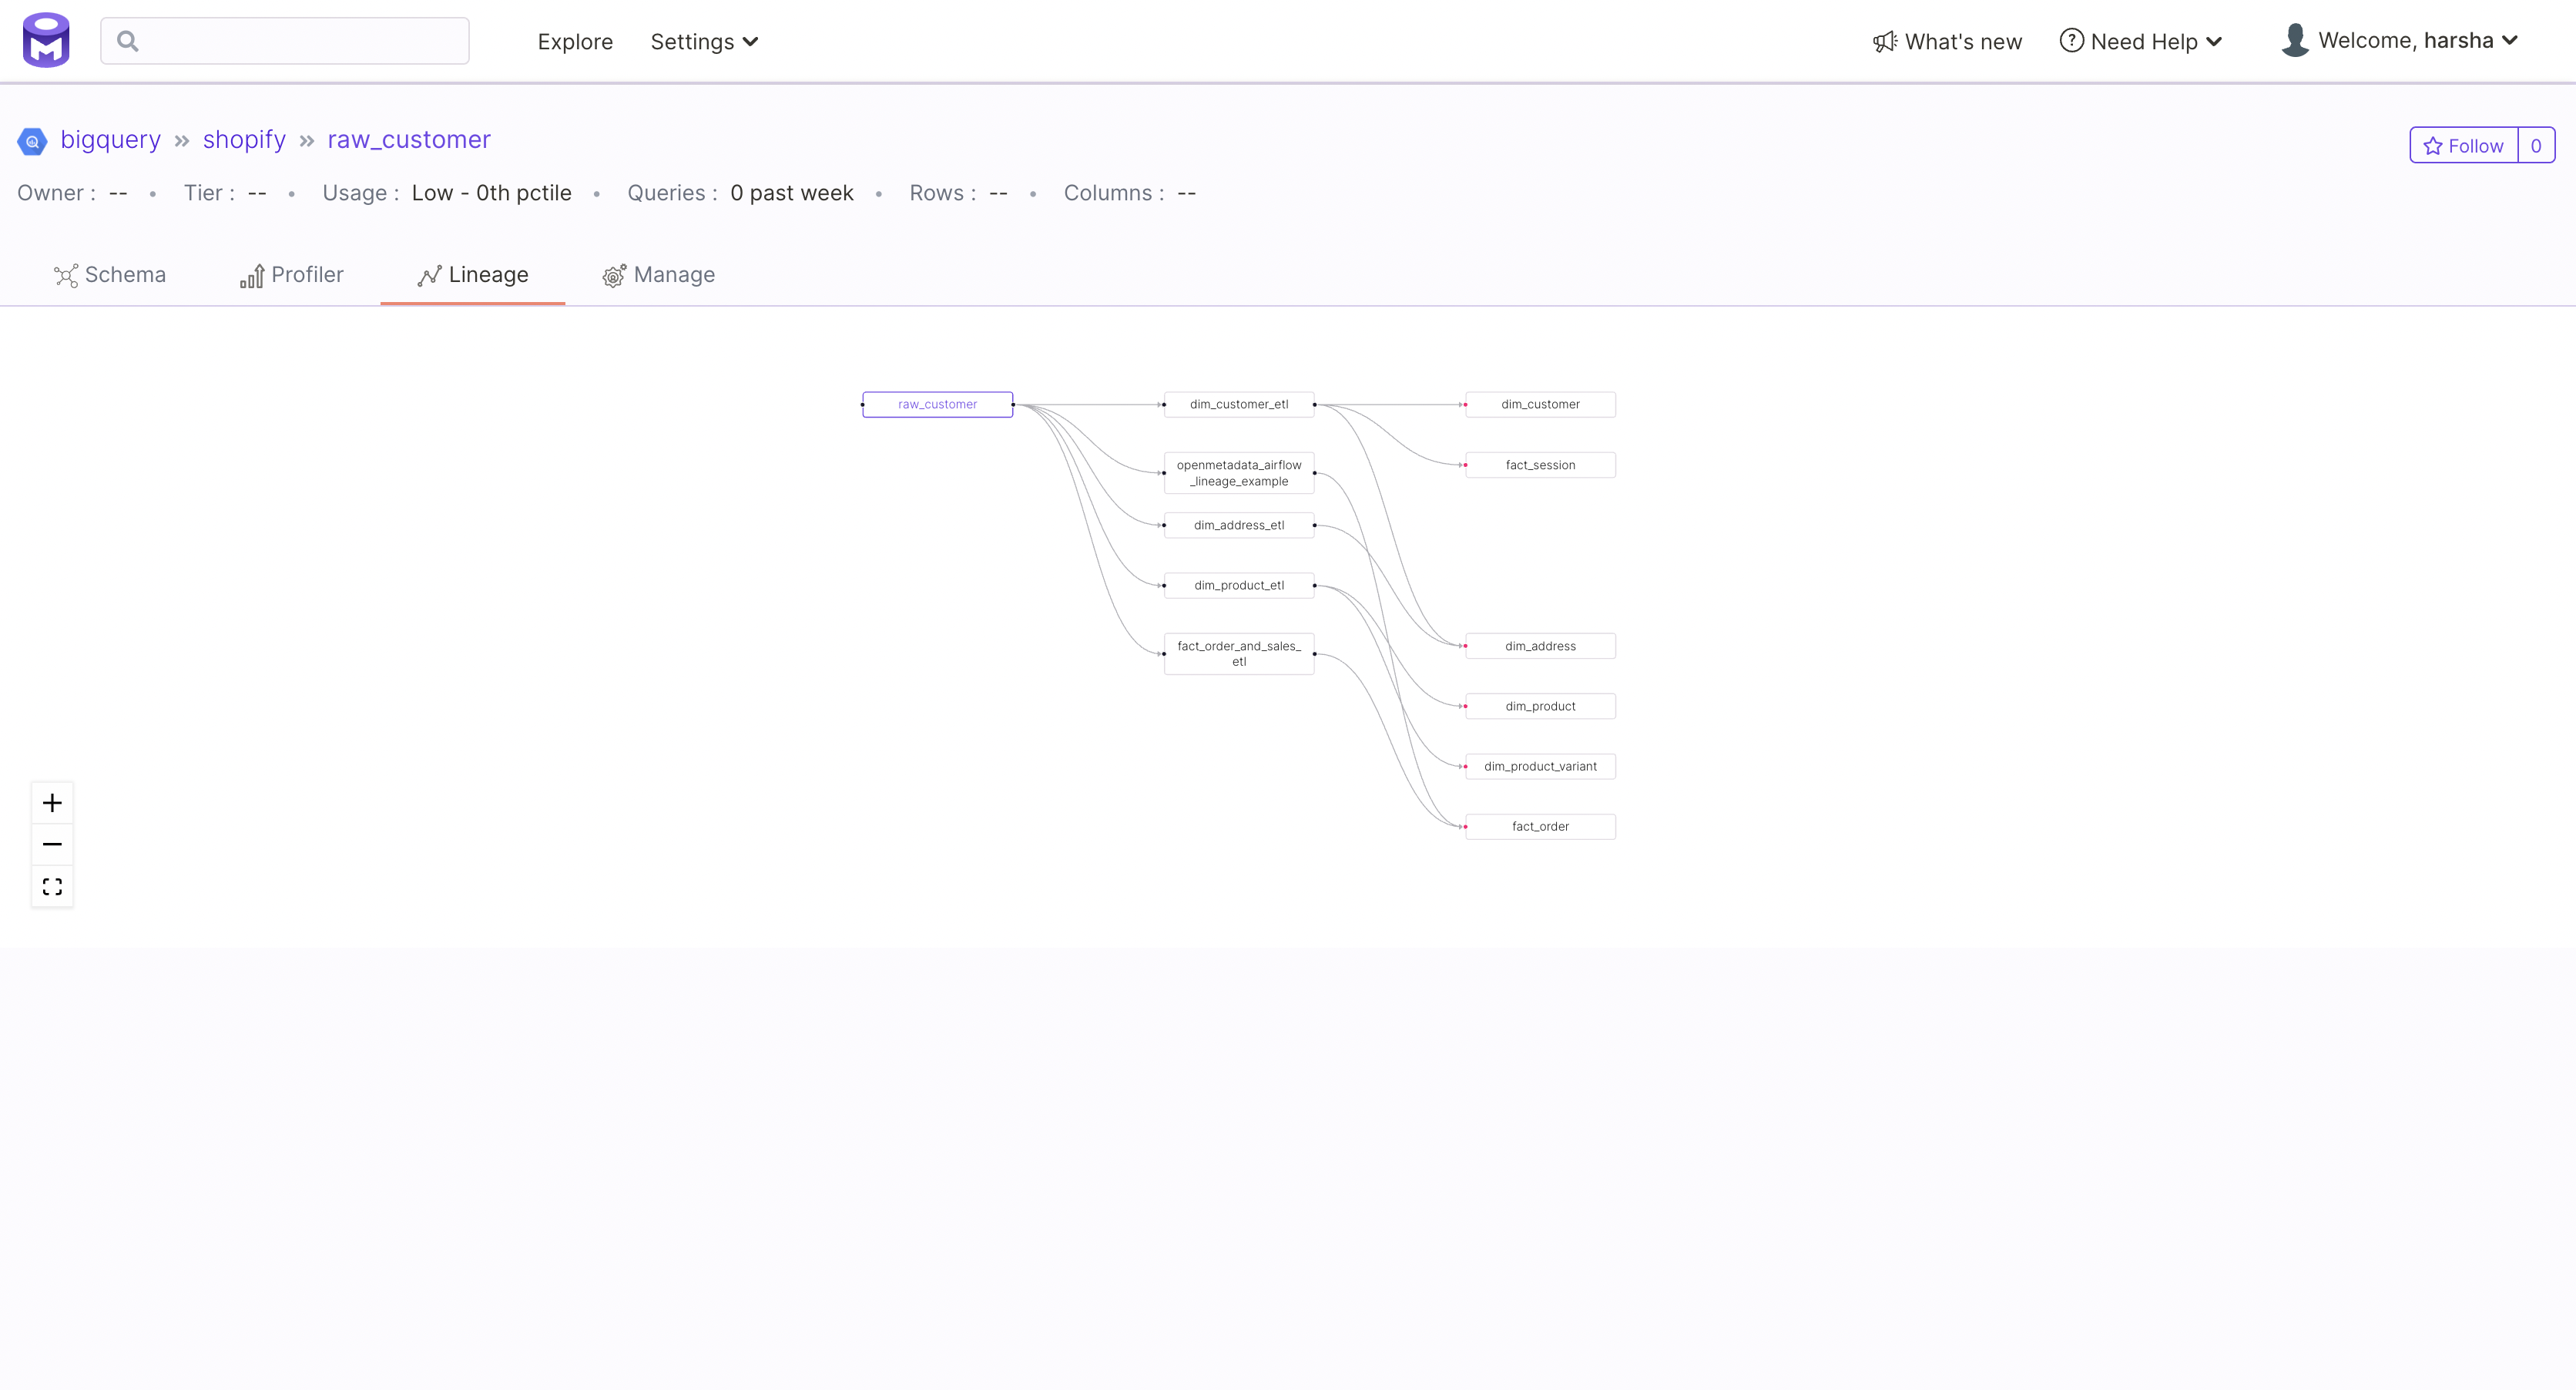Go to bigquery breadcrumb link
The image size is (2576, 1390).
pos(111,140)
